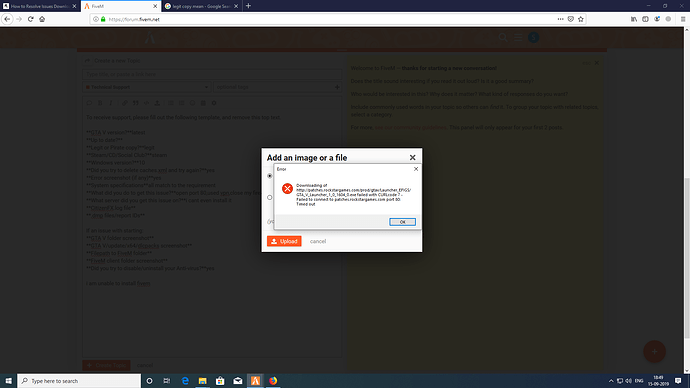The height and width of the screenshot is (388, 690).
Task: Click the Create Topic button
Action: [x=106, y=365]
